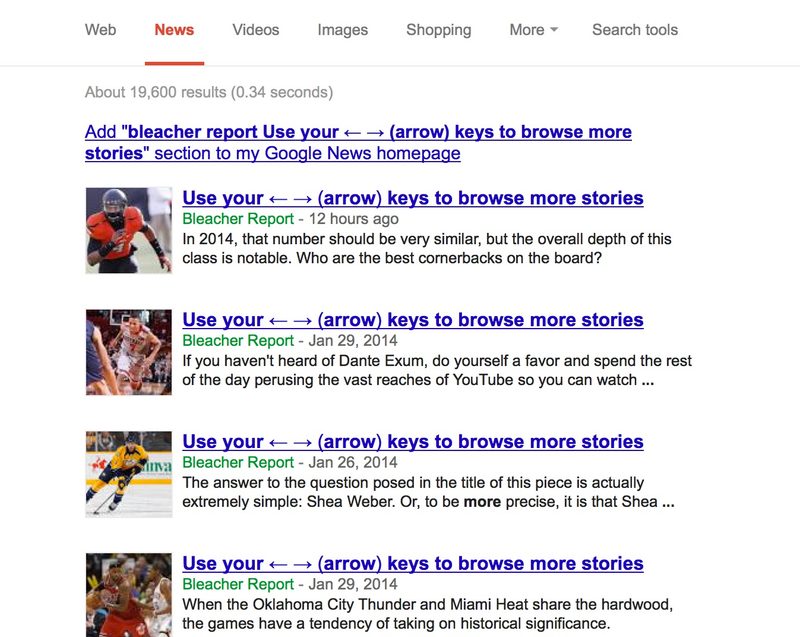Viewport: 800px width, 637px height.
Task: Click the football player thumbnail
Action: (129, 231)
